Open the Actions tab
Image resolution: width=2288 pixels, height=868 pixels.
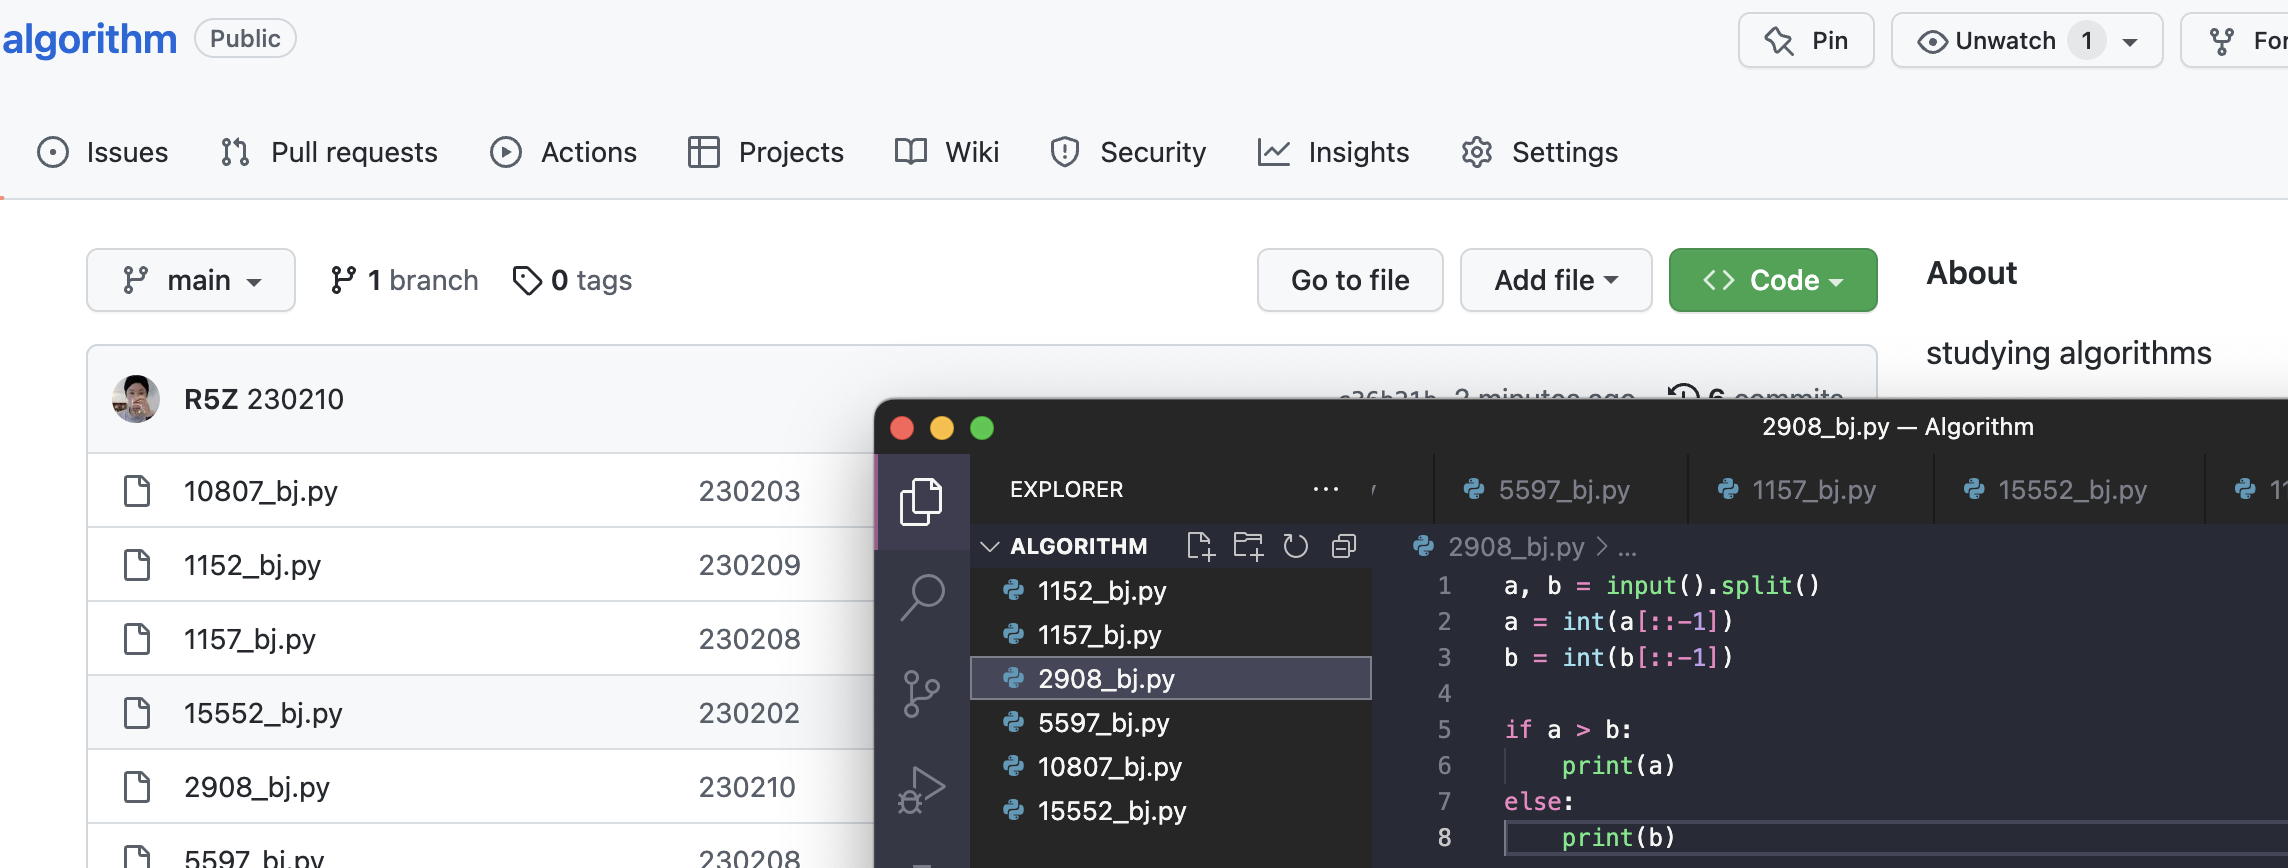click(563, 152)
